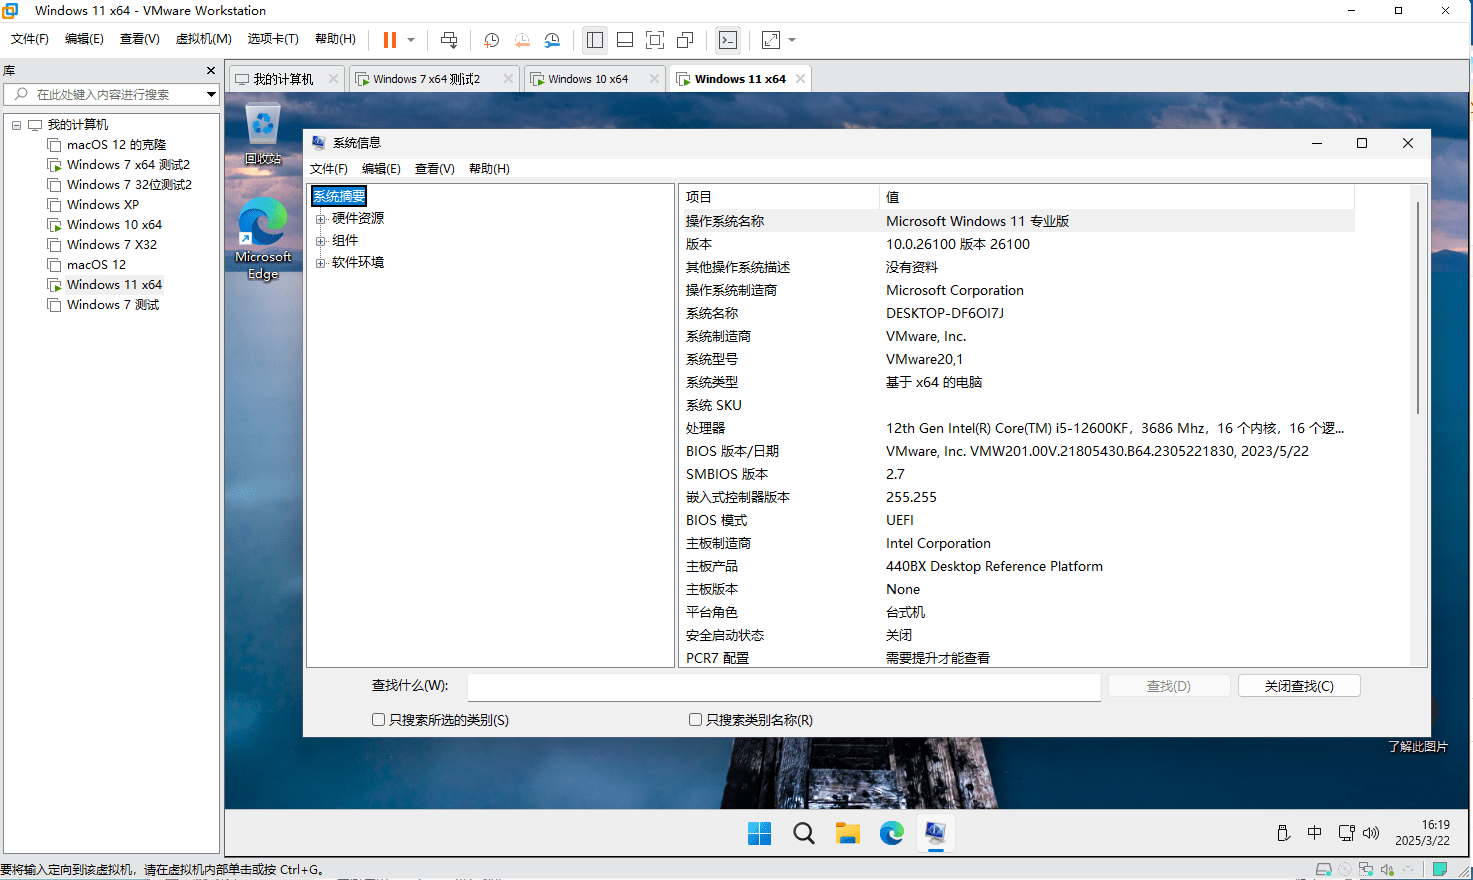Select 系统摘要 in the tree
The image size is (1473, 880).
pos(339,196)
